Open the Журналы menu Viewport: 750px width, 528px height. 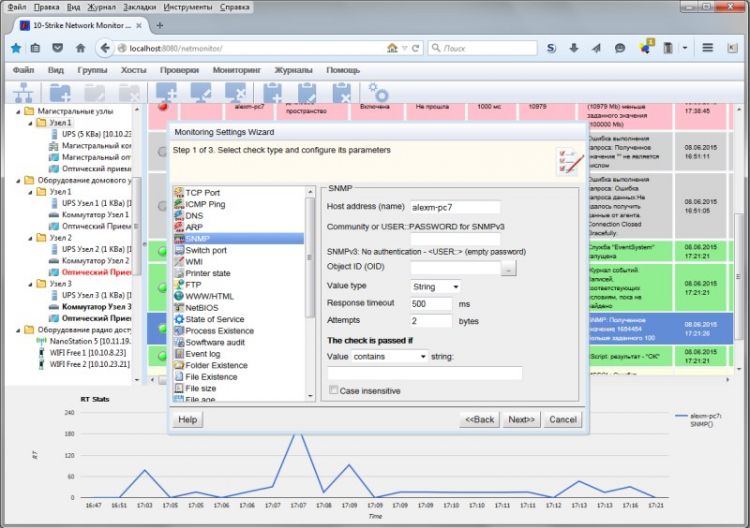point(294,71)
